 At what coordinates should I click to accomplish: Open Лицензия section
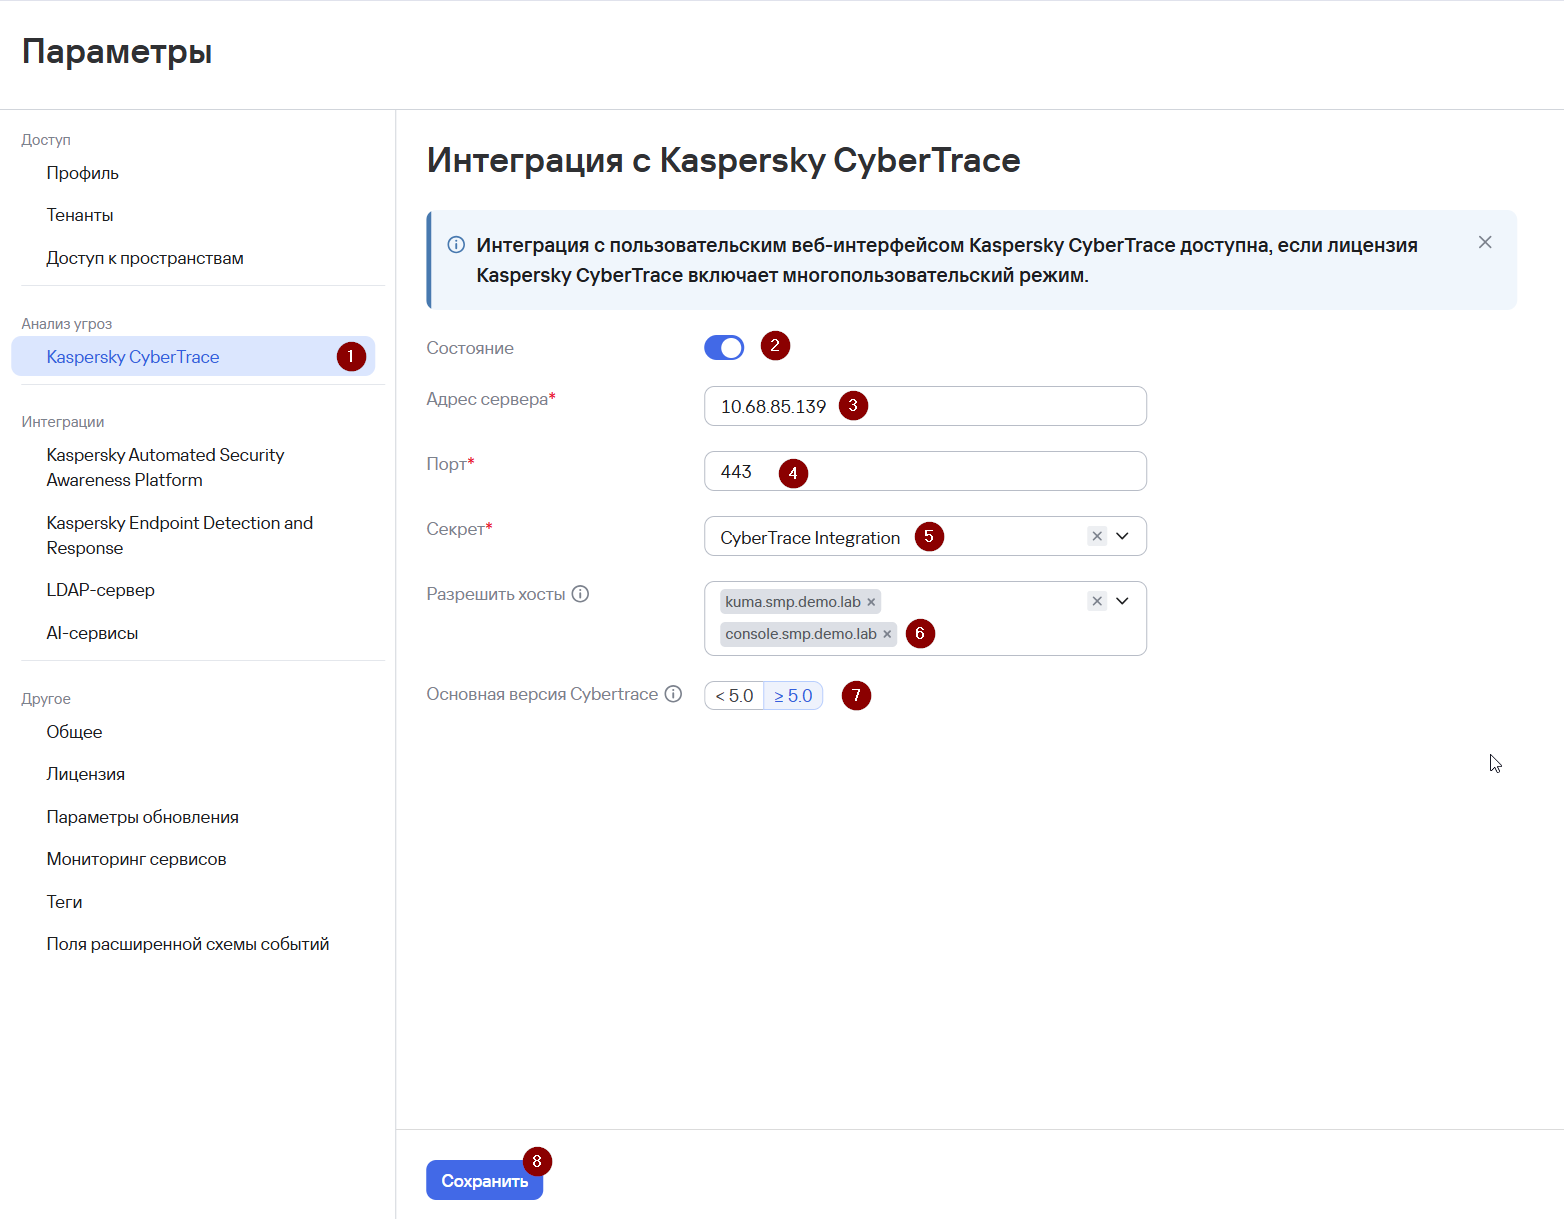click(x=86, y=774)
